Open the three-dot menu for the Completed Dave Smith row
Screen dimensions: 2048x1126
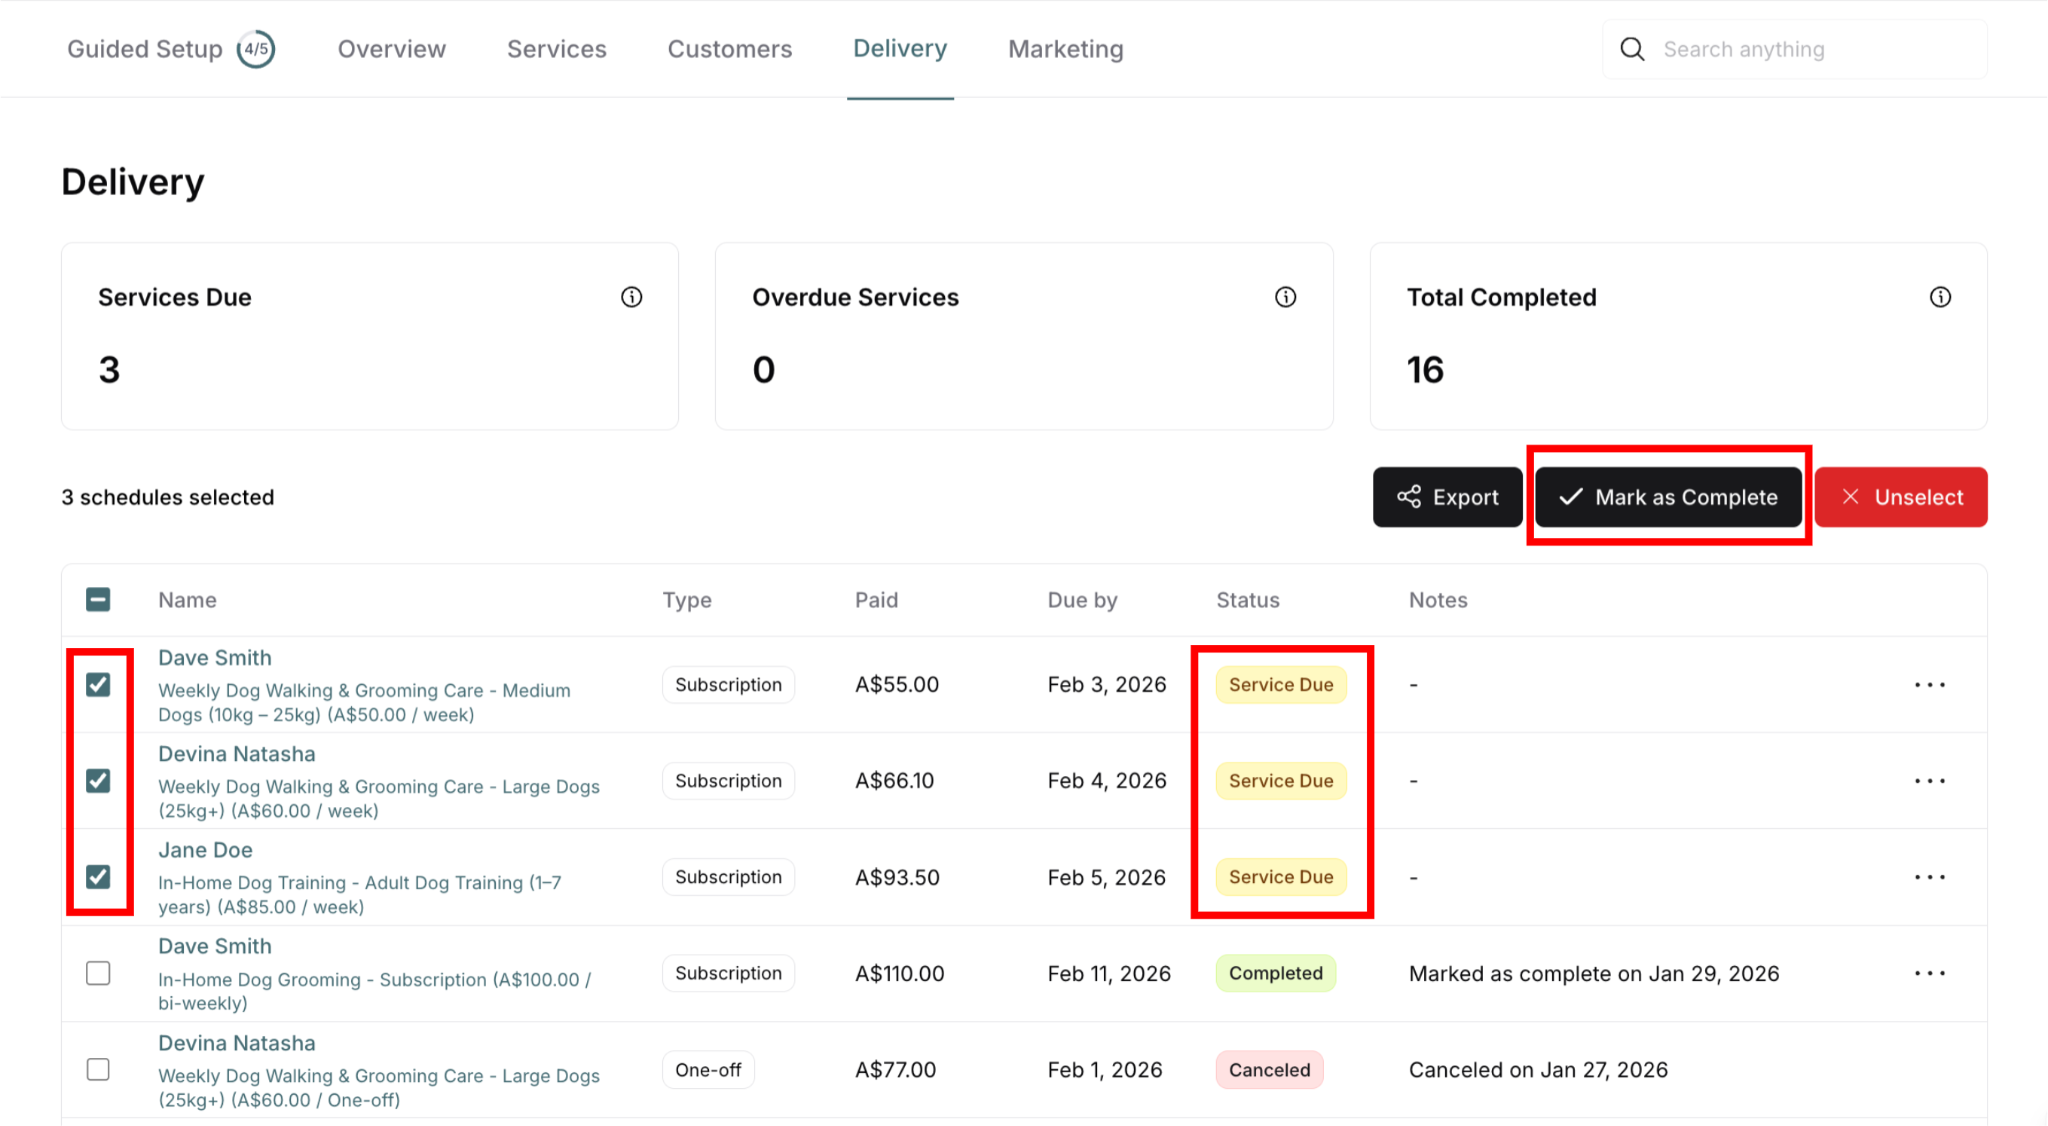[x=1929, y=973]
